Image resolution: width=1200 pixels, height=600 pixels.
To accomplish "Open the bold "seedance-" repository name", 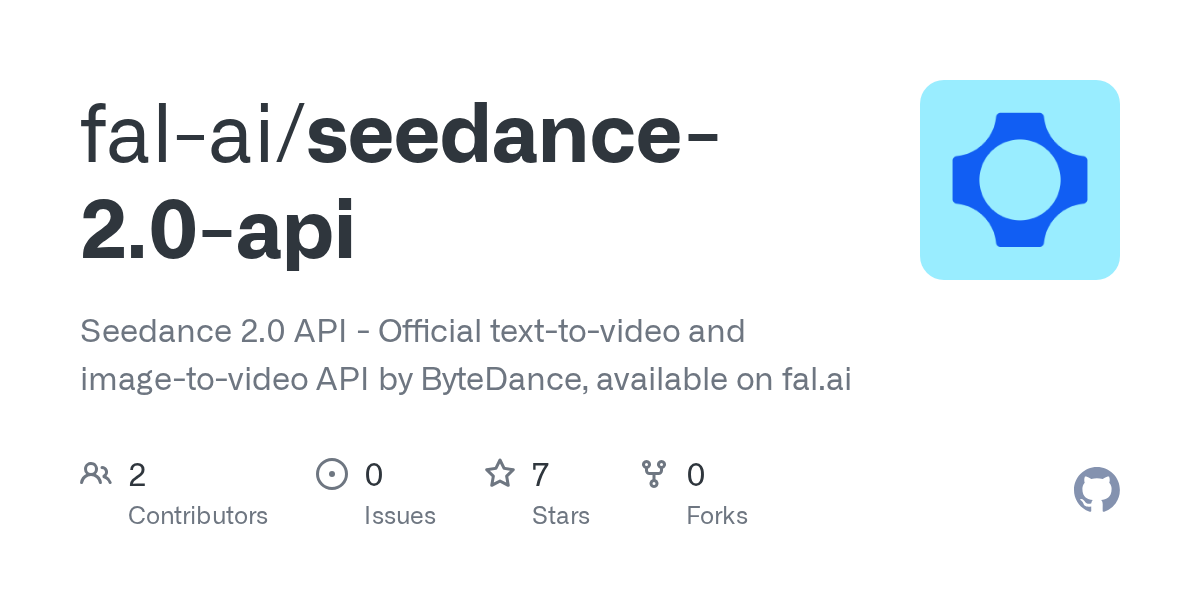I will (x=512, y=135).
